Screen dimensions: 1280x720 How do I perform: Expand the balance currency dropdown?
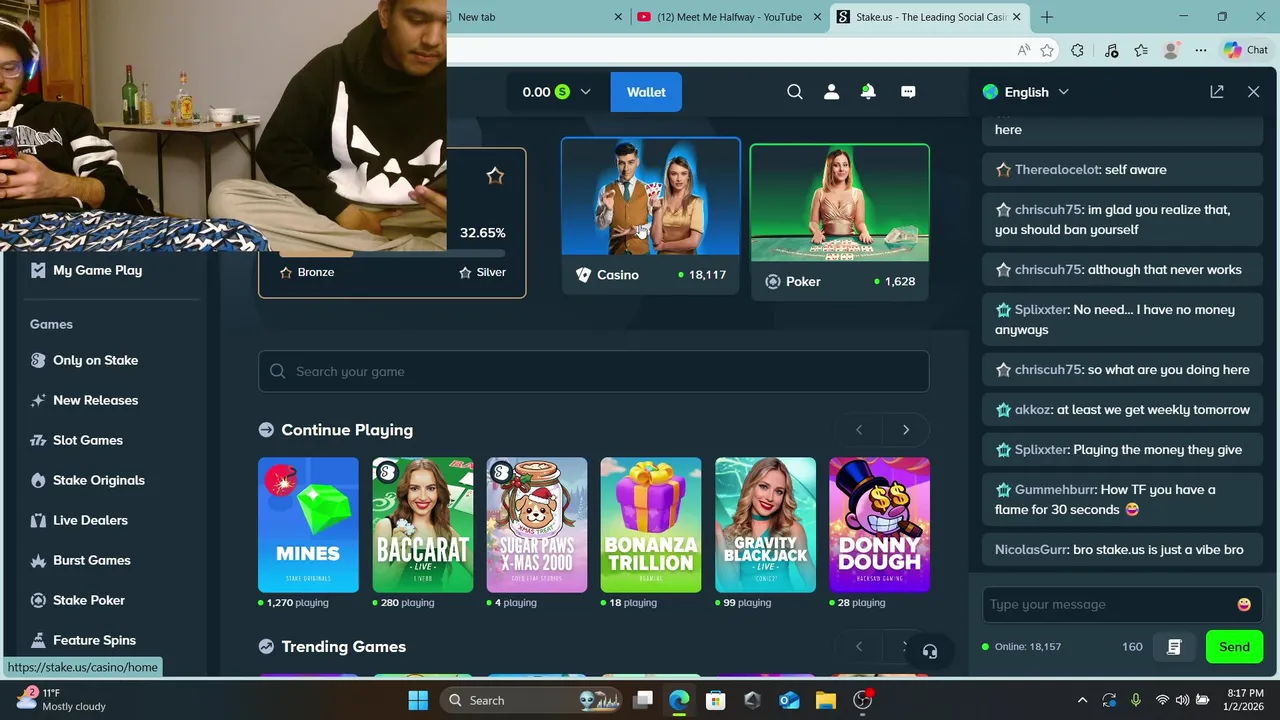pyautogui.click(x=585, y=92)
